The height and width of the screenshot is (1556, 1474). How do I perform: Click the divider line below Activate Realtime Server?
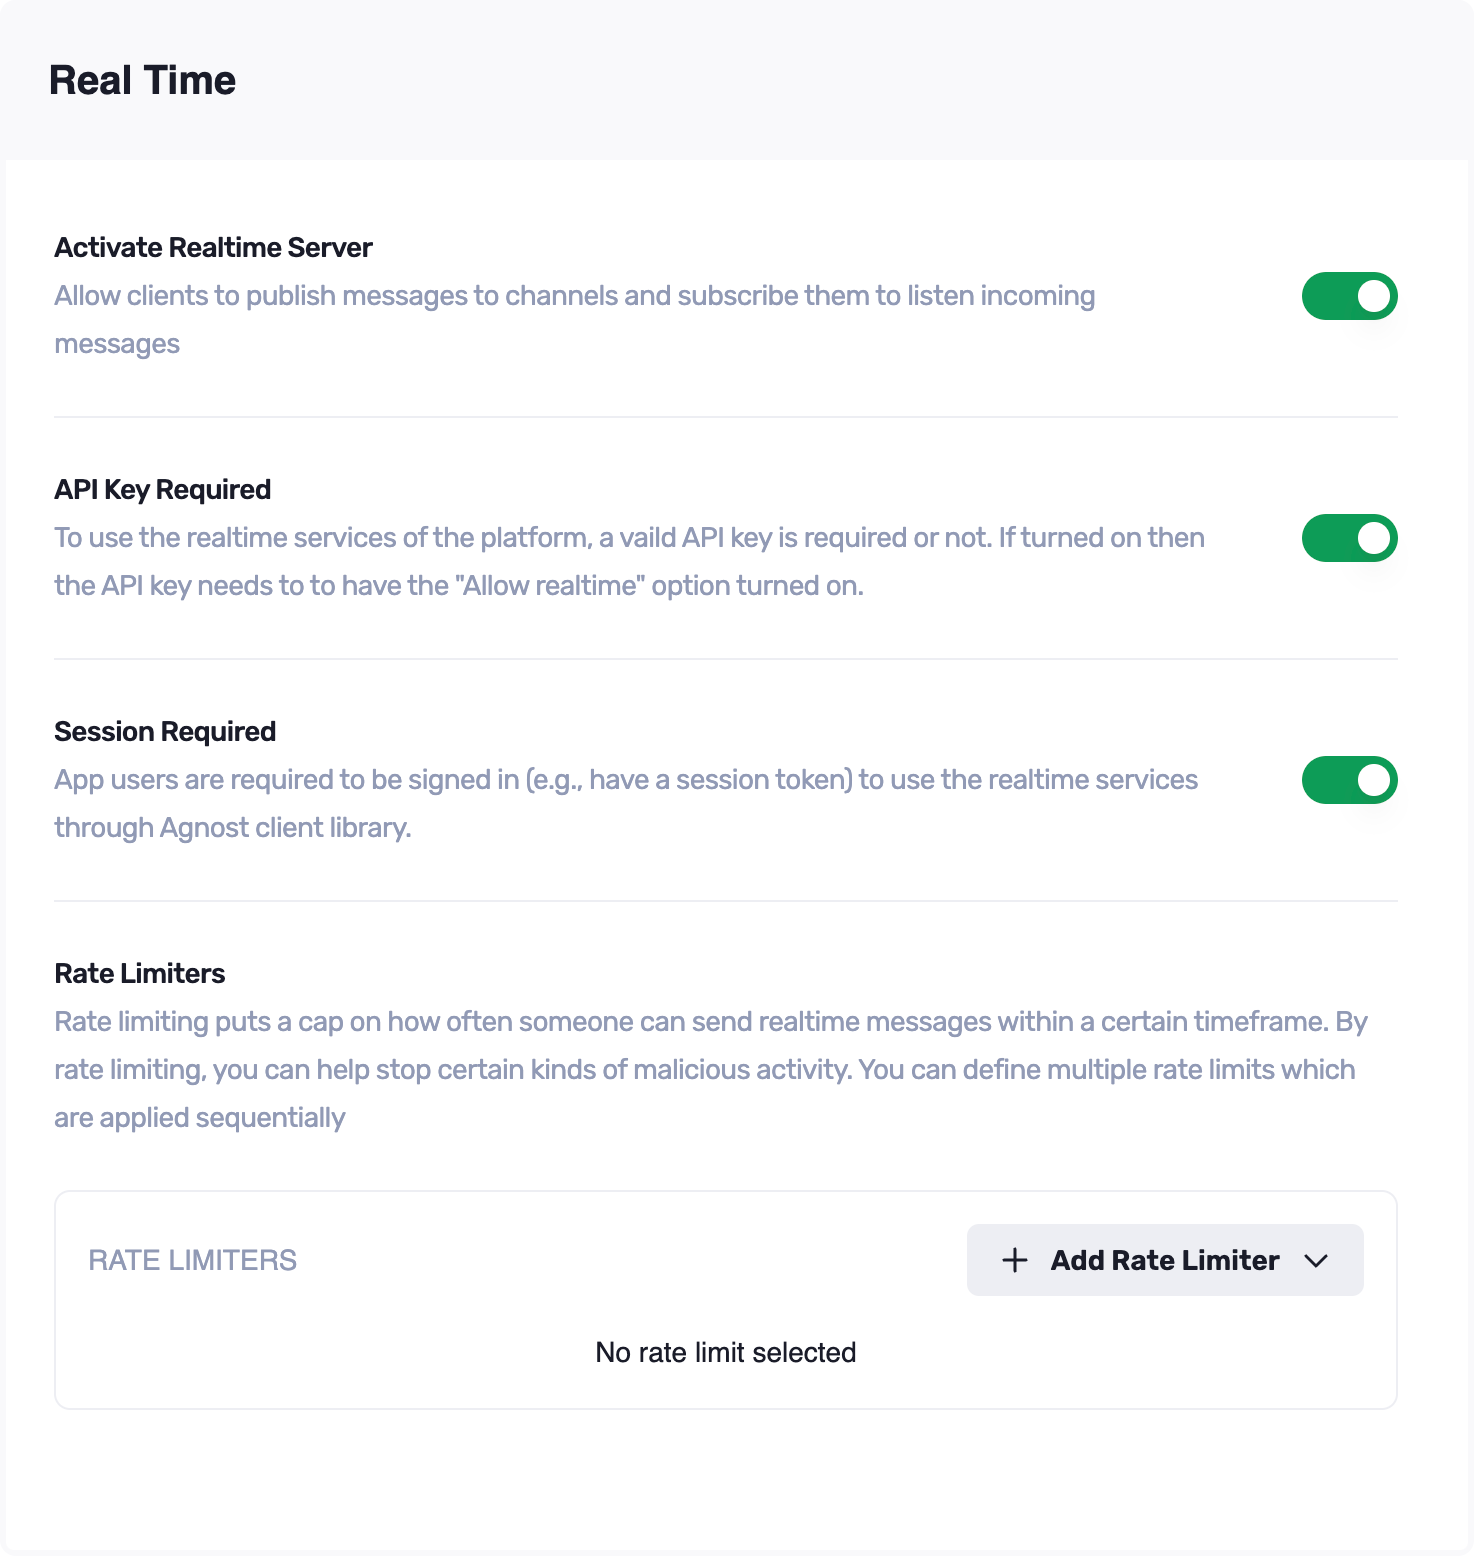pos(725,417)
